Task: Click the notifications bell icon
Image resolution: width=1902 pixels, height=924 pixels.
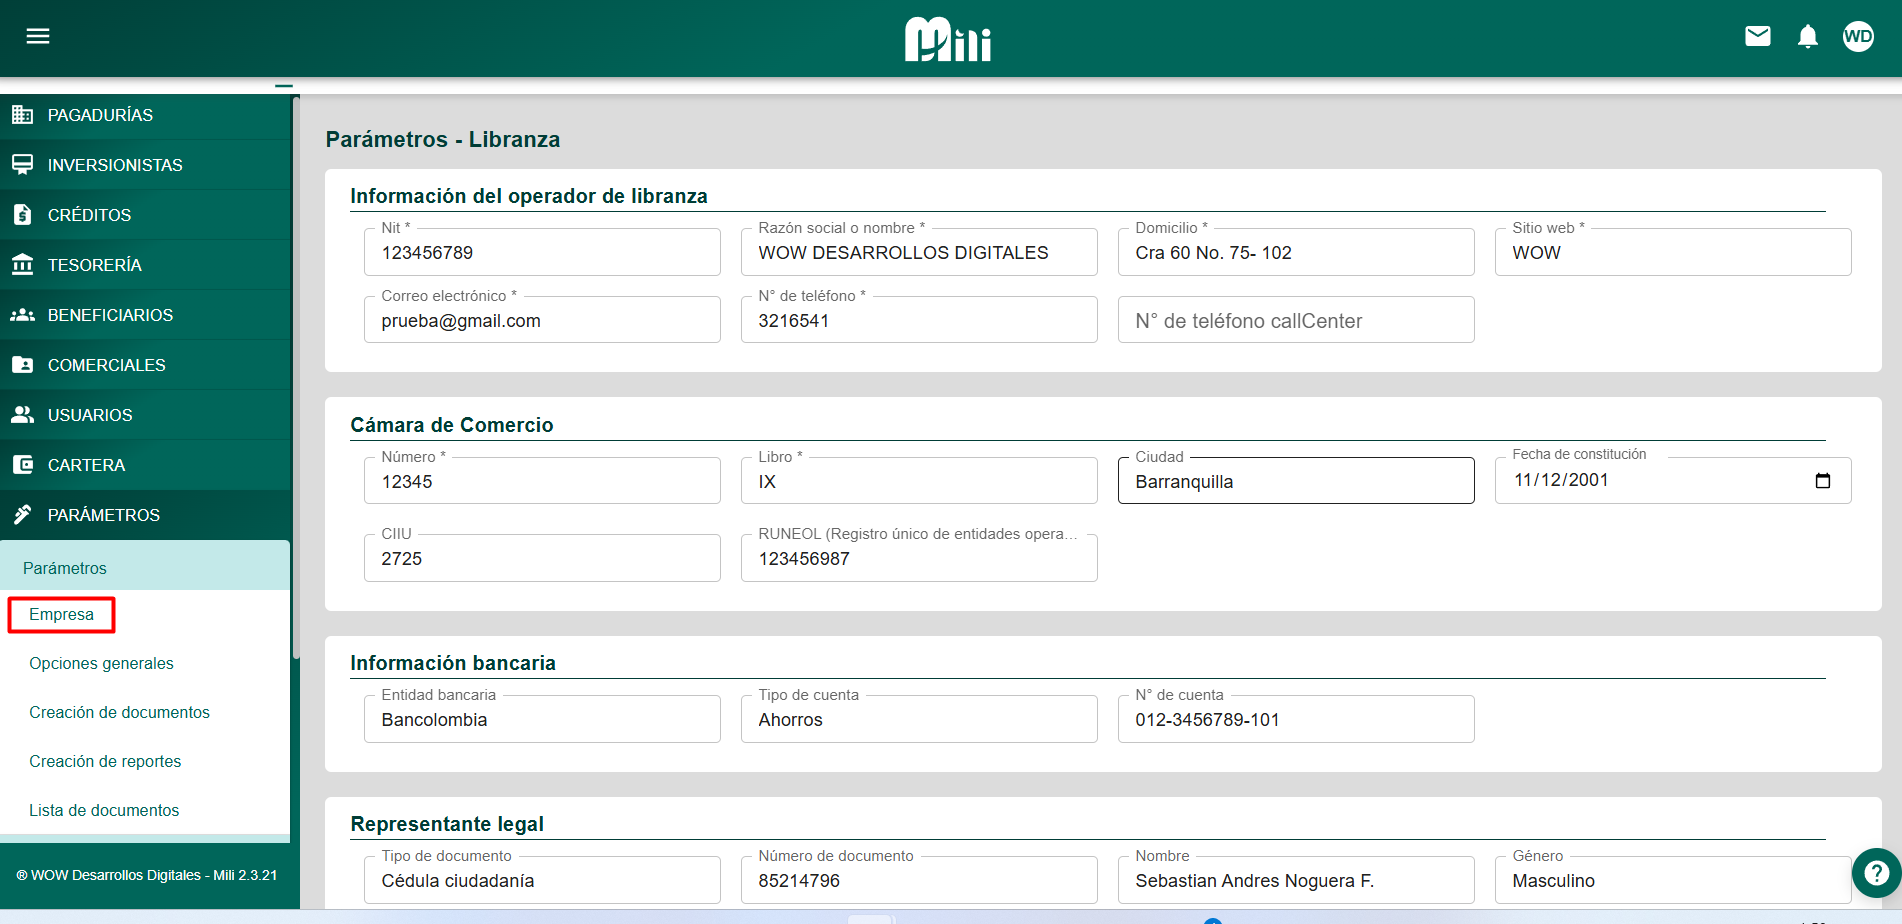Action: point(1807,37)
